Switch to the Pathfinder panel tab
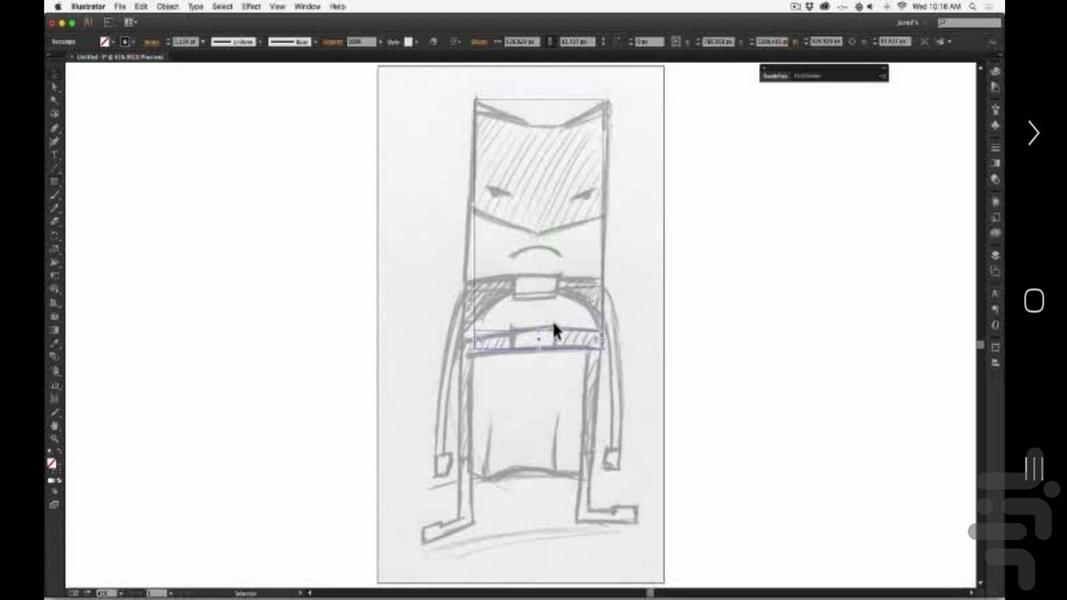The height and width of the screenshot is (600, 1067). [x=807, y=76]
